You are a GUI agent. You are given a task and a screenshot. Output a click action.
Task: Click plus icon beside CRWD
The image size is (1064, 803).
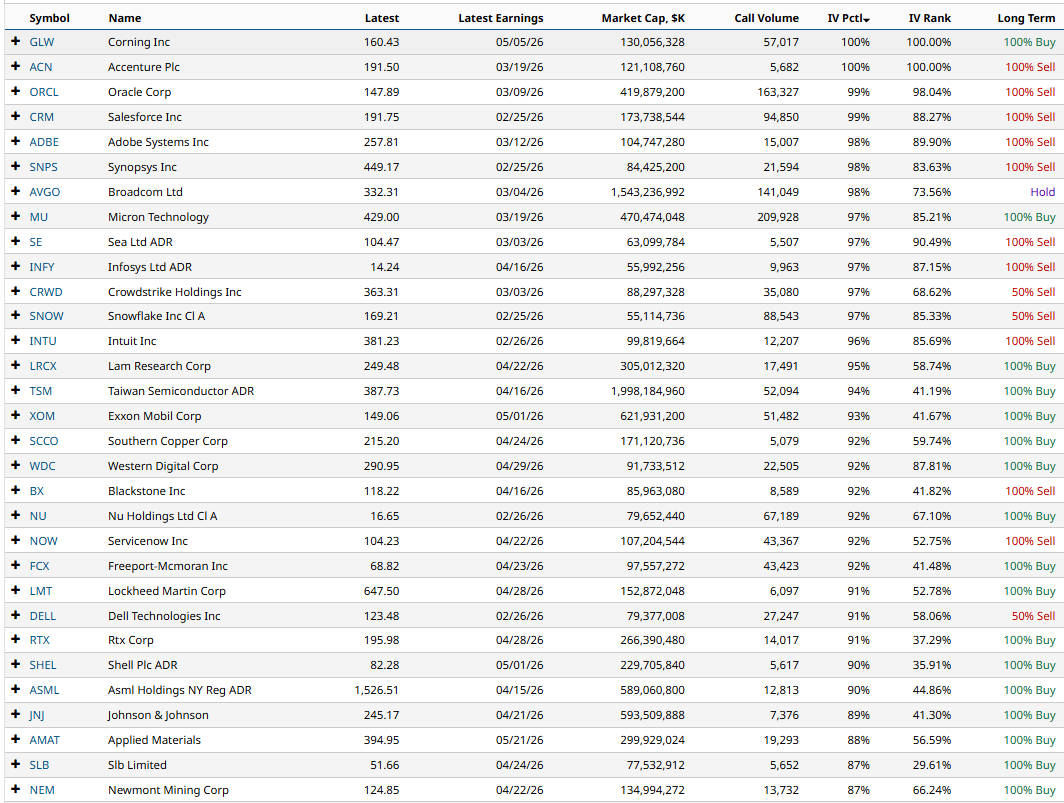coord(16,291)
